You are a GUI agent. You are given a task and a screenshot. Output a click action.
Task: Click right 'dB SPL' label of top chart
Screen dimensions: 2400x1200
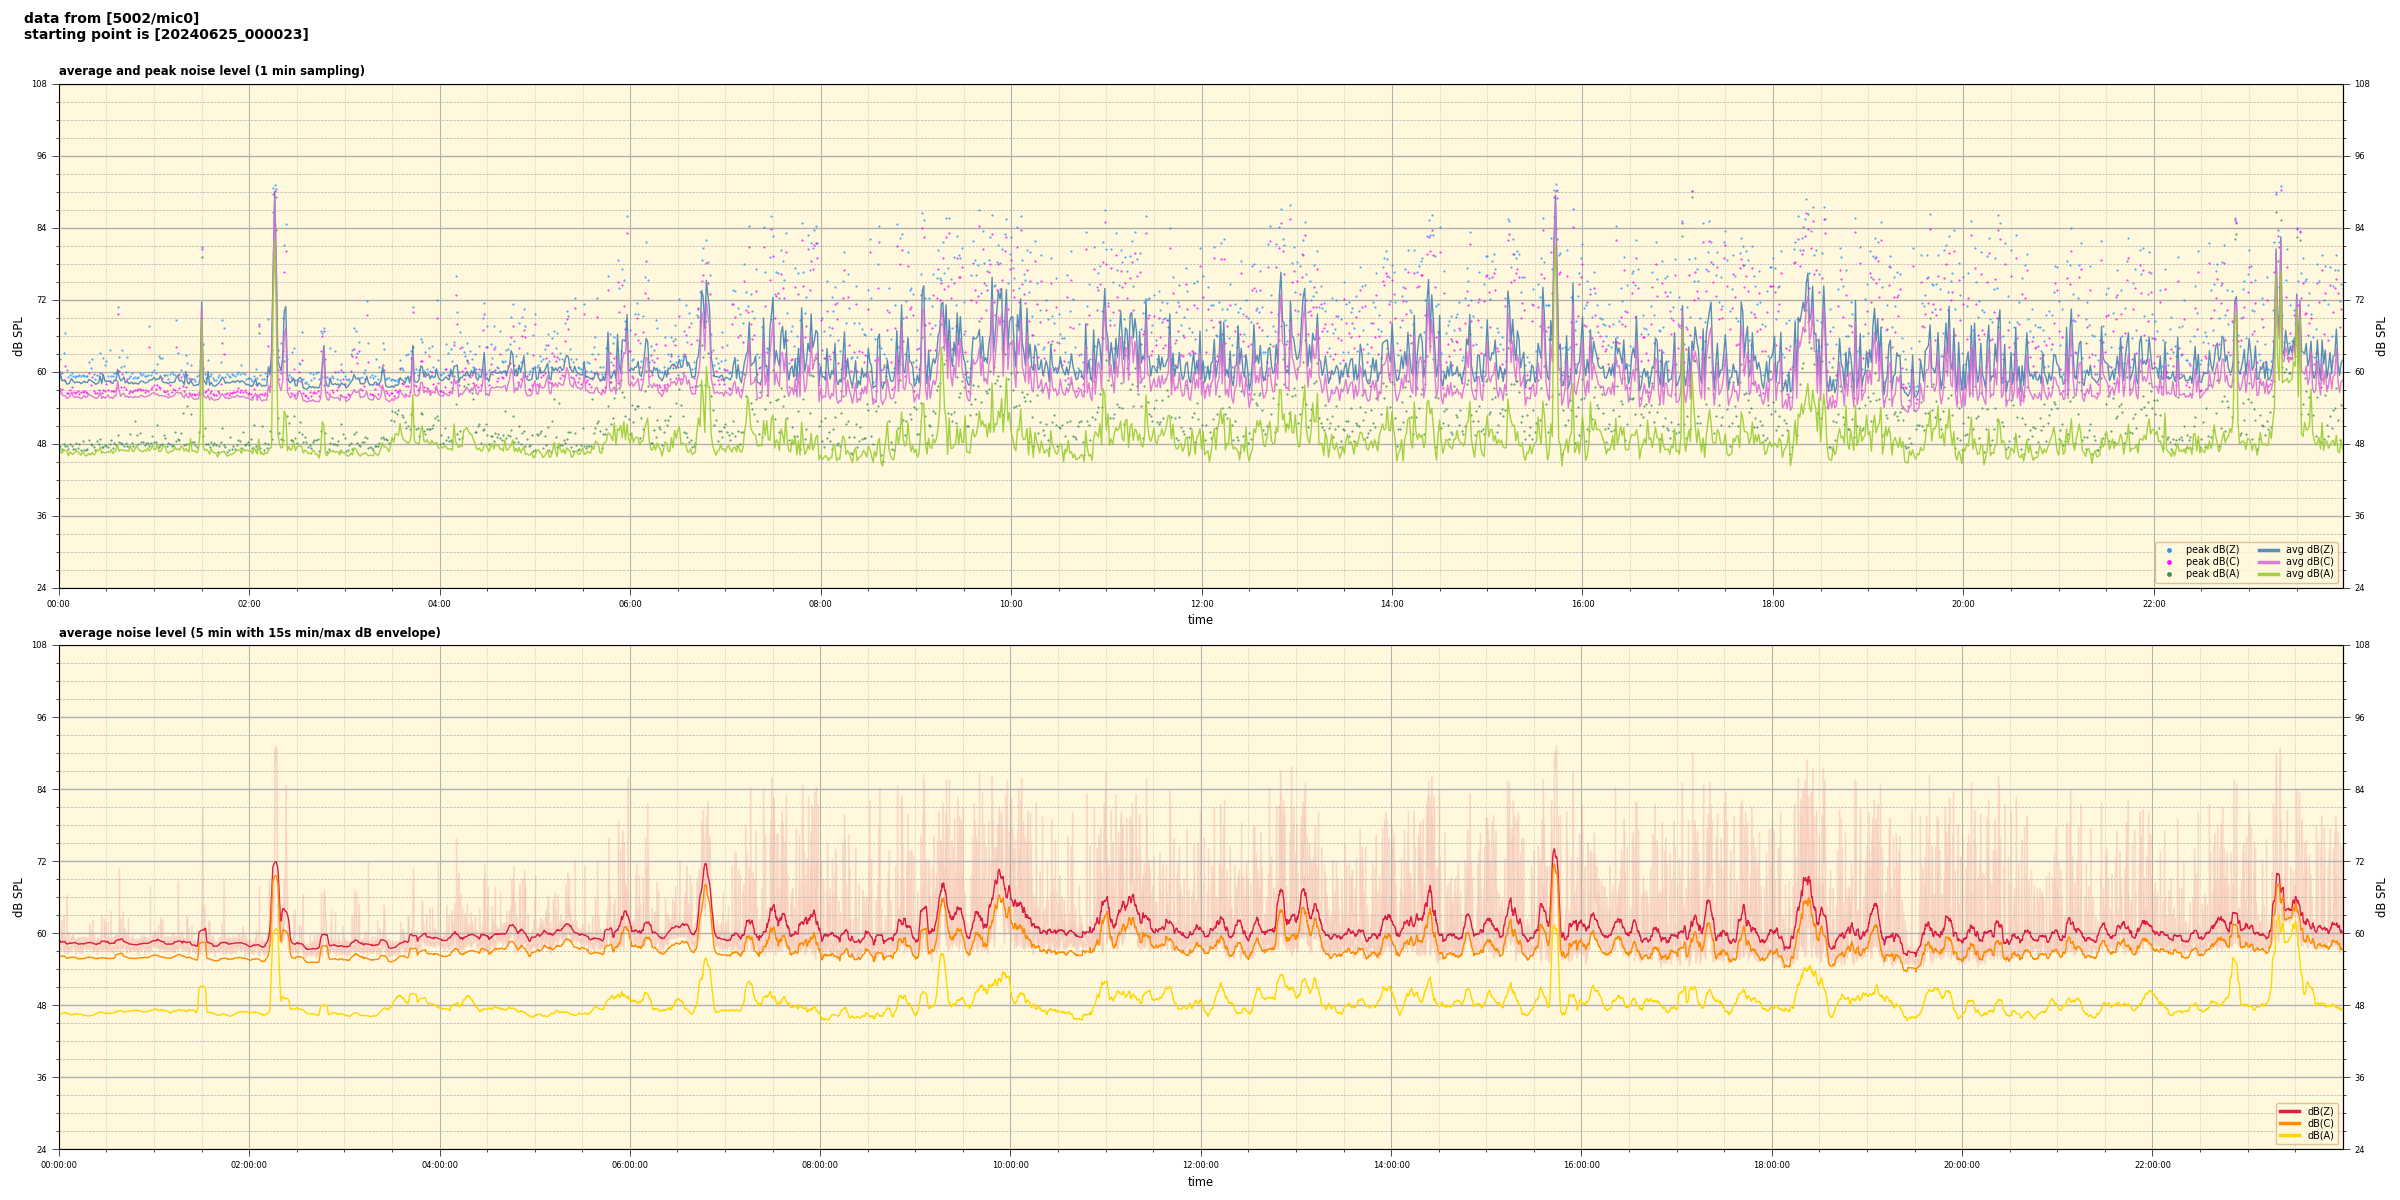2381,336
